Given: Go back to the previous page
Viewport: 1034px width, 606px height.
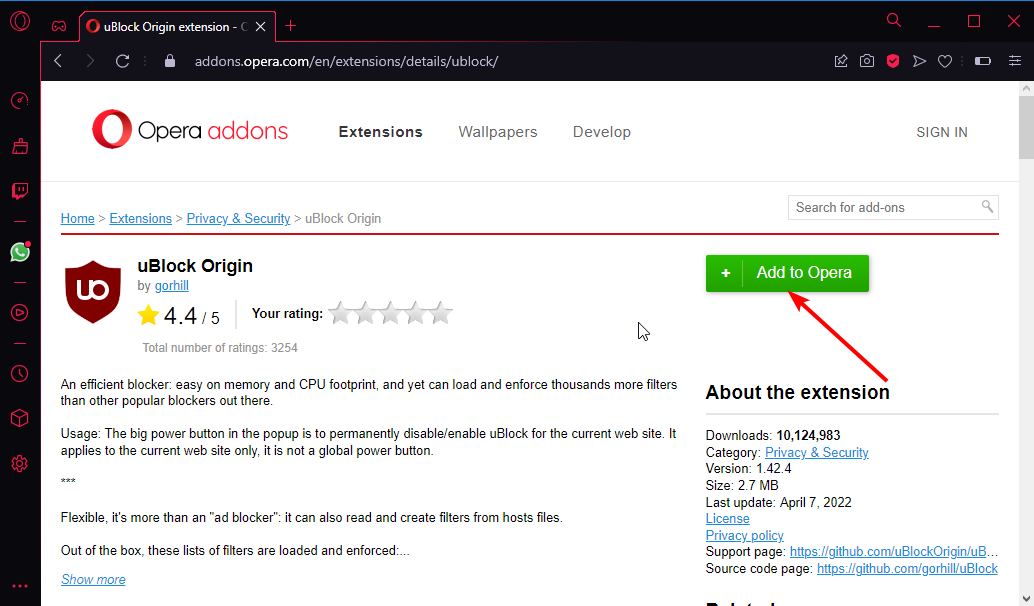Looking at the screenshot, I should click(x=59, y=61).
